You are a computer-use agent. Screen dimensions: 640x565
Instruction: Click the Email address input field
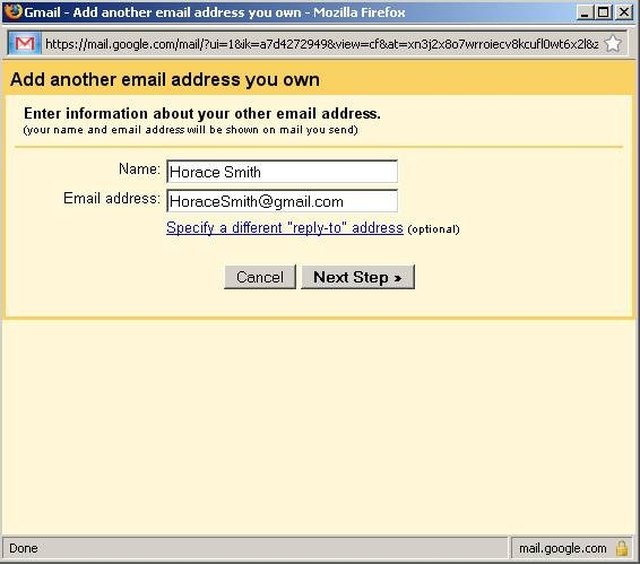[282, 201]
